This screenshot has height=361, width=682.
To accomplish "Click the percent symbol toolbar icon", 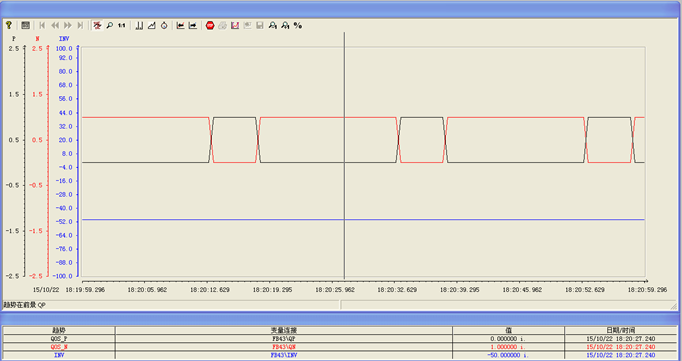I will click(x=298, y=26).
